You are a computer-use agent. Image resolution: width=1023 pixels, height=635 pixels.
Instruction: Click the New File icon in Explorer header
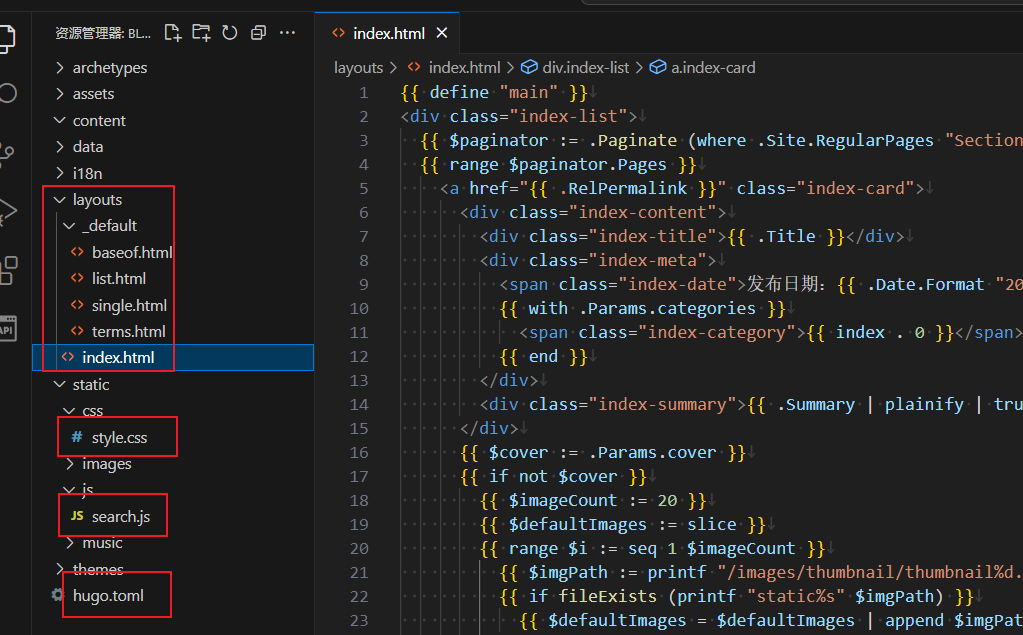pos(173,33)
